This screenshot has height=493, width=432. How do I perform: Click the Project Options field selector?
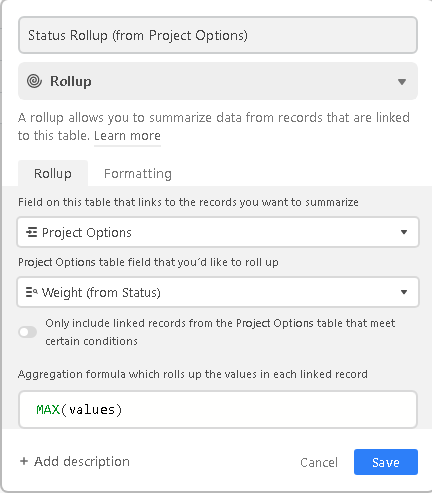[218, 232]
